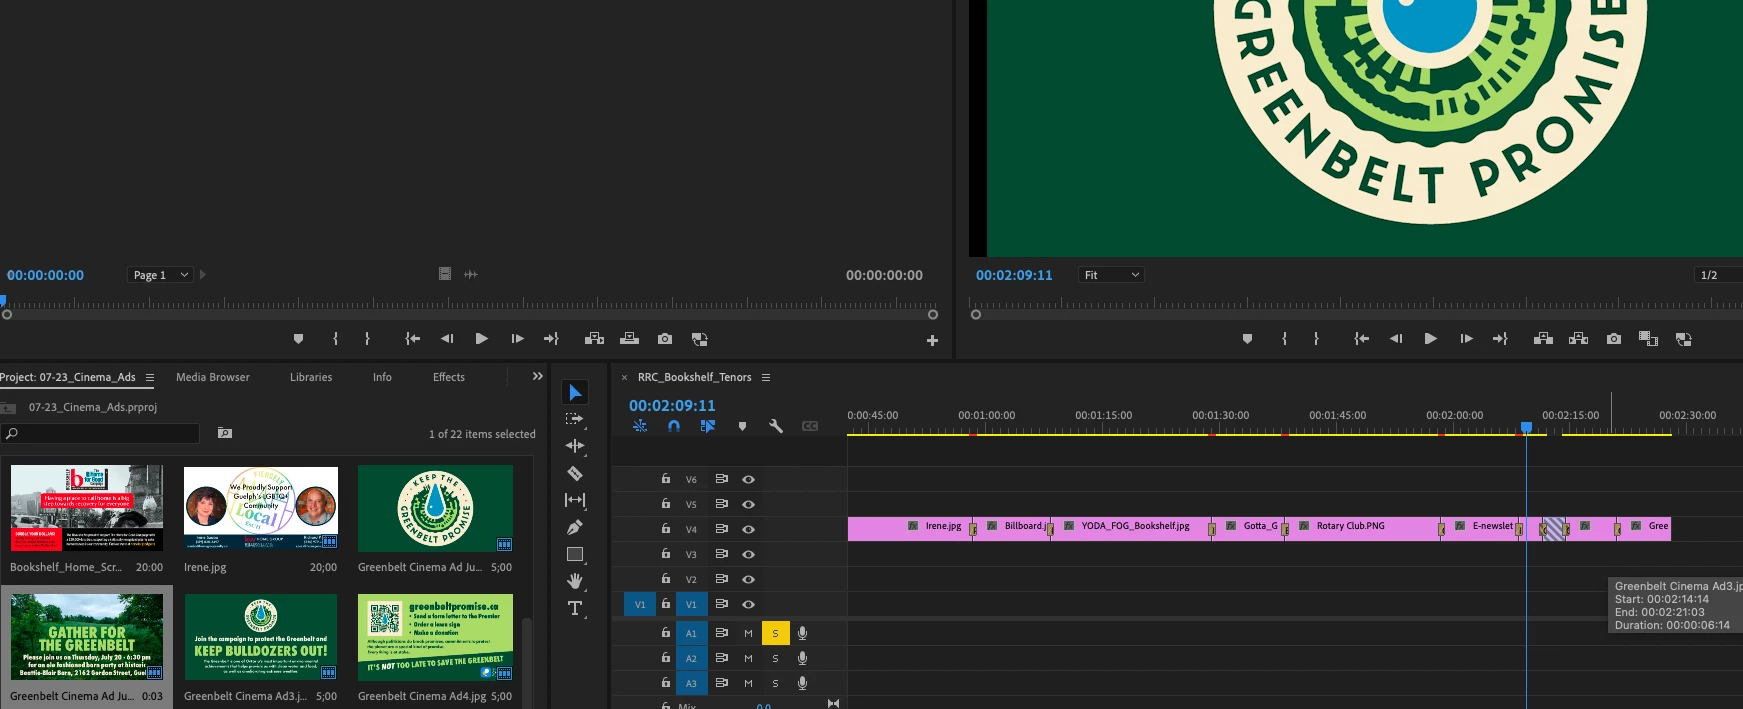Go to Out point in Program Monitor
The height and width of the screenshot is (709, 1743).
tap(1500, 339)
